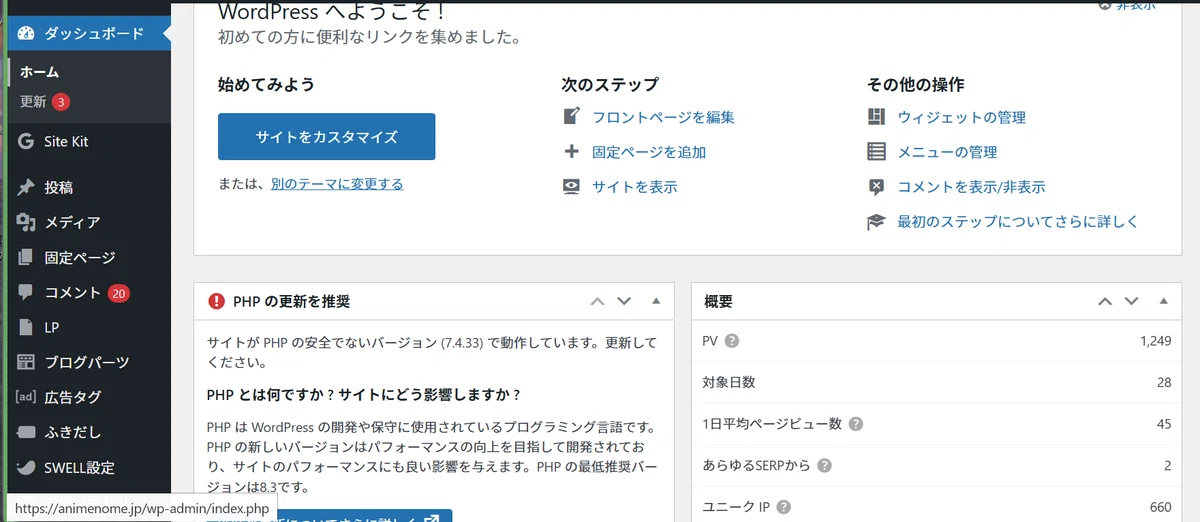Click the SWELL設定 logo icon
1200x522 pixels.
click(x=26, y=467)
